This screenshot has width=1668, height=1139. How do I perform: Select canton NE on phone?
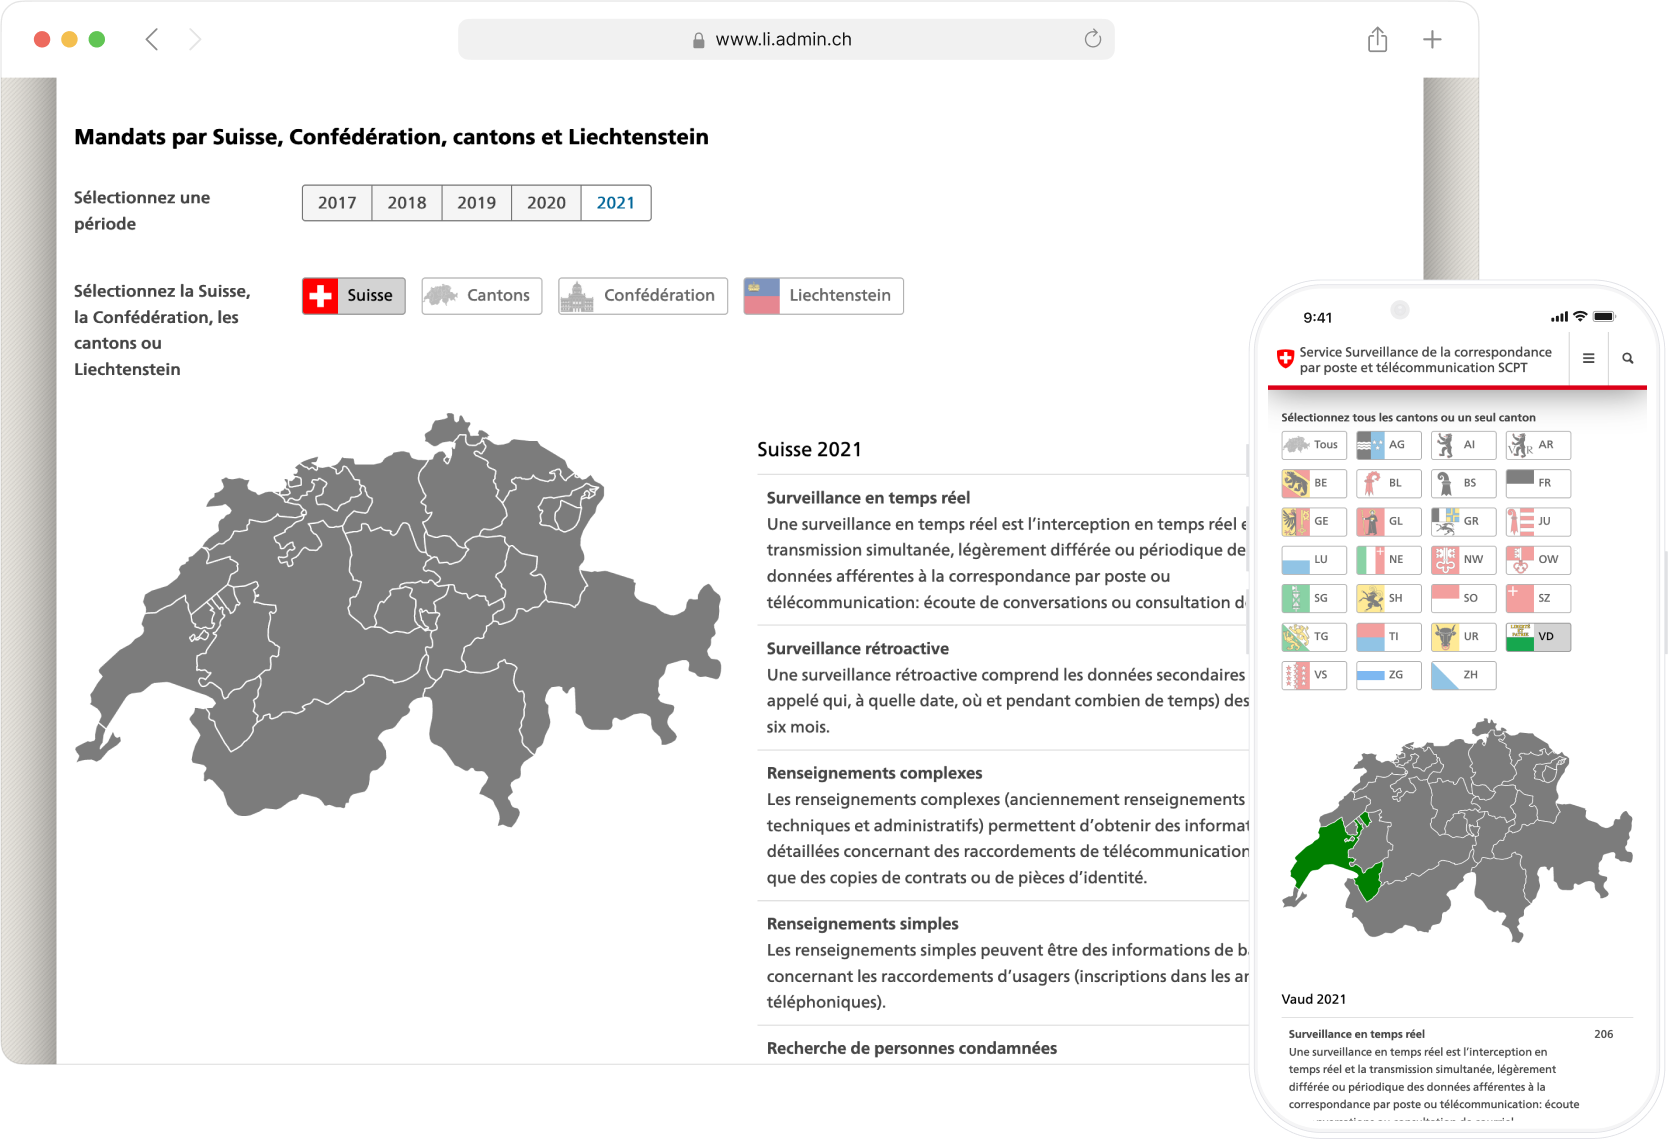(x=1389, y=560)
